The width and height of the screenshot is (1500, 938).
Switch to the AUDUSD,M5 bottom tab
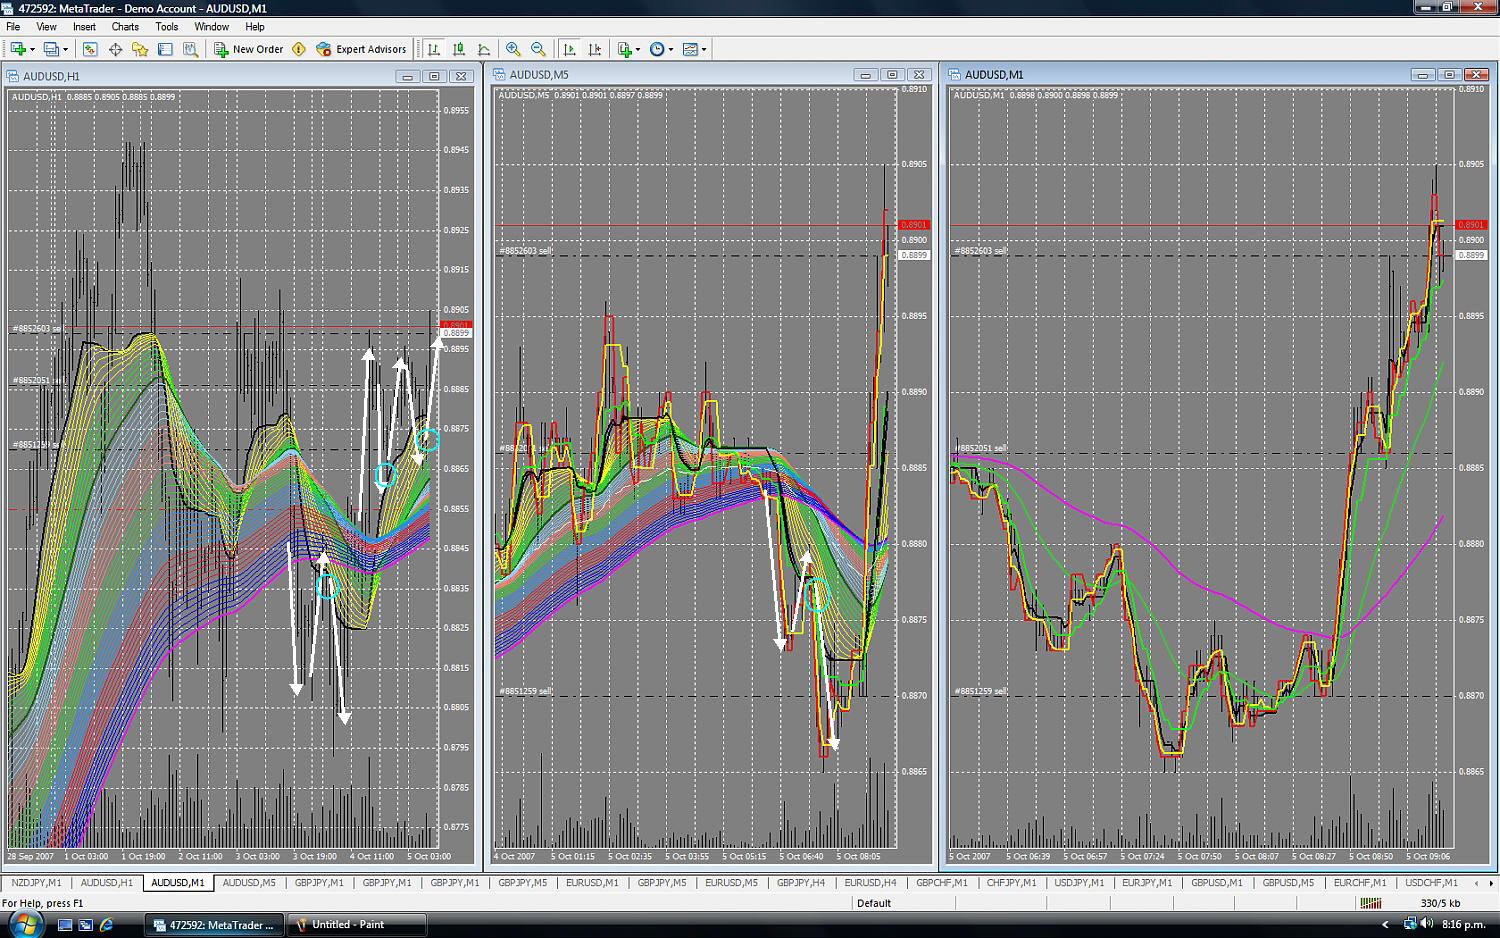click(x=248, y=883)
